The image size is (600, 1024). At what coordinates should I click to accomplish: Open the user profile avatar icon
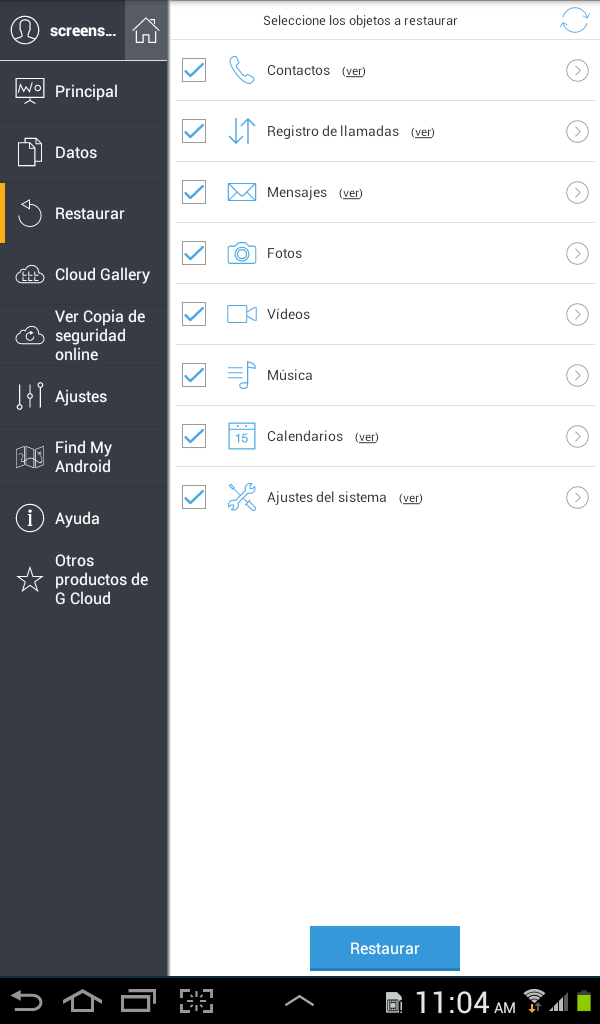25,30
